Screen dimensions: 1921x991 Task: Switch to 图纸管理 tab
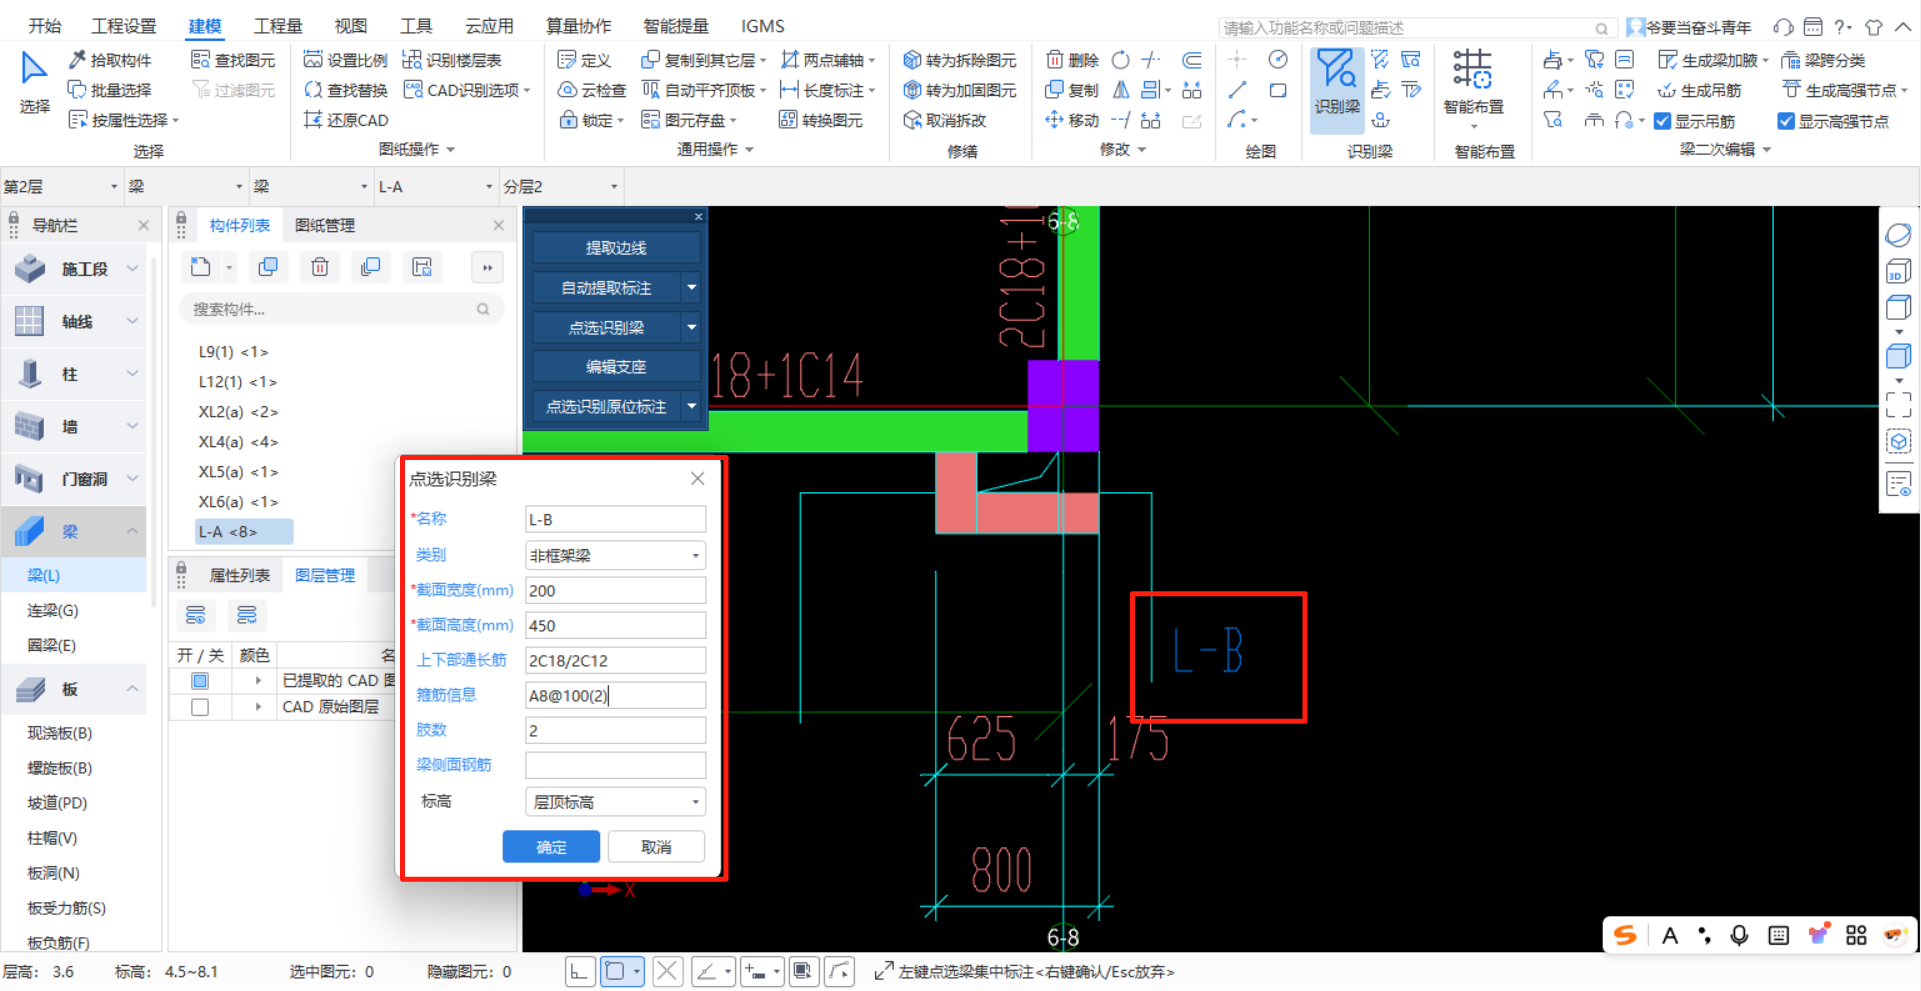click(x=325, y=225)
